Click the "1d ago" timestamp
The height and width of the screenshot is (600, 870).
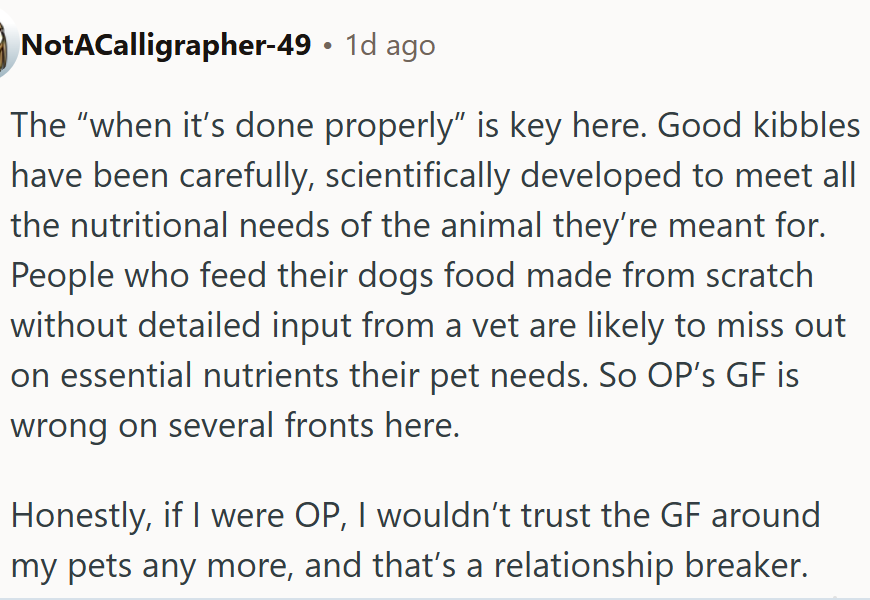pyautogui.click(x=390, y=46)
